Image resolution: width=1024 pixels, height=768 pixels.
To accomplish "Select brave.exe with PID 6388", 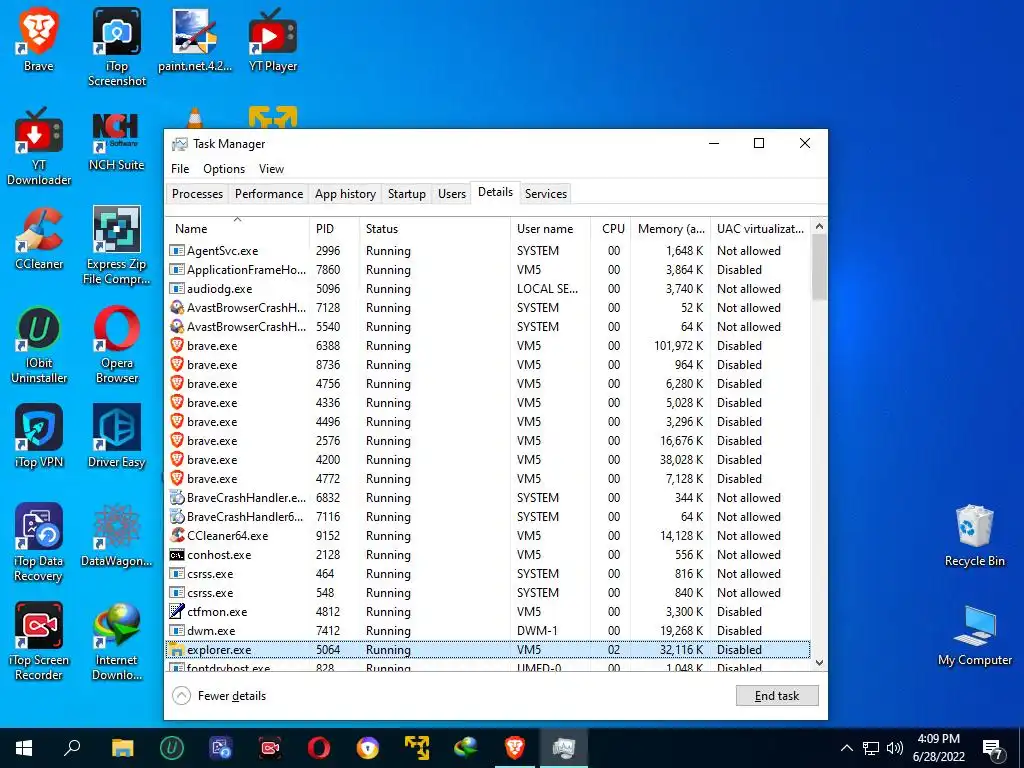I will point(488,345).
